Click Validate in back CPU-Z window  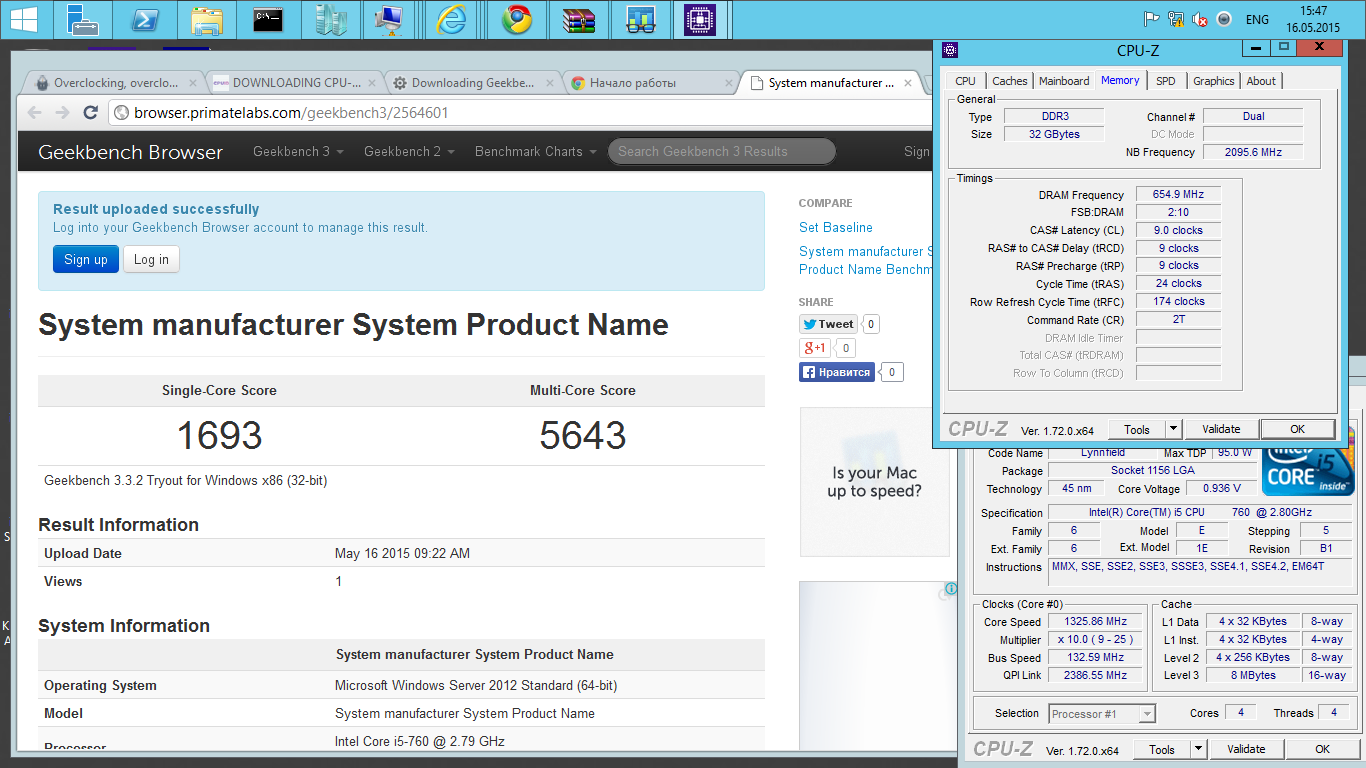tap(1246, 749)
